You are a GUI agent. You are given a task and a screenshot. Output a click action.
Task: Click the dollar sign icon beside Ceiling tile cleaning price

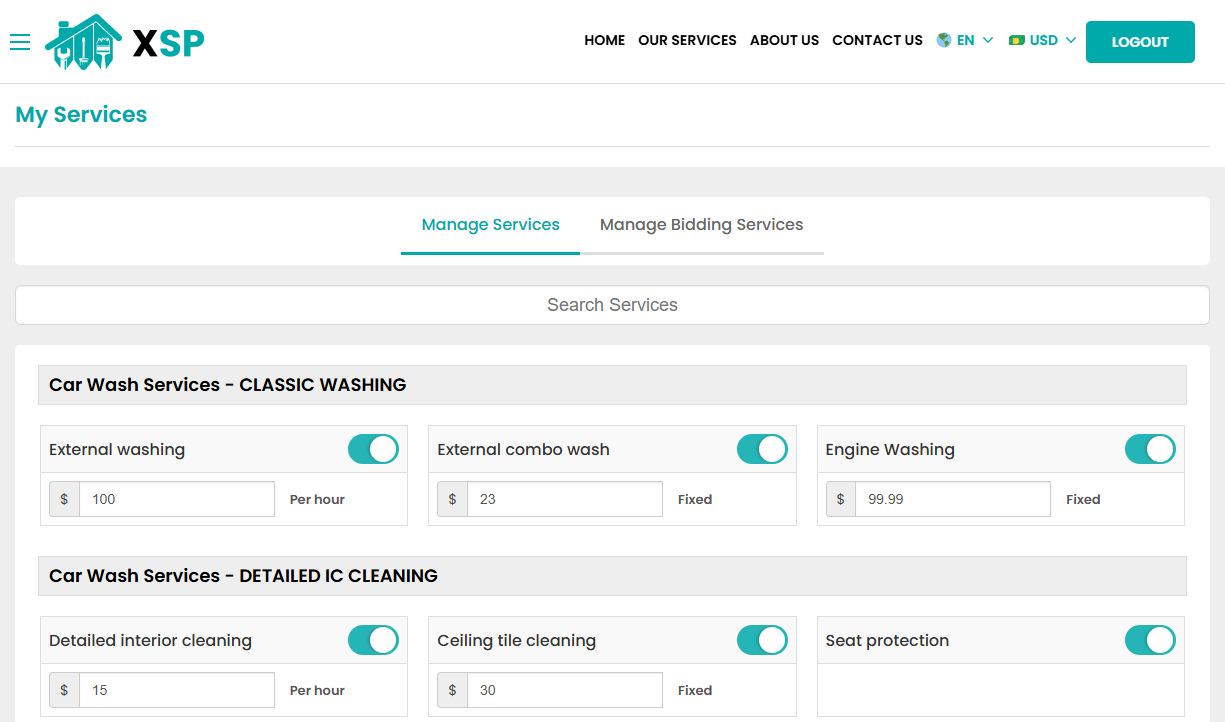[451, 689]
